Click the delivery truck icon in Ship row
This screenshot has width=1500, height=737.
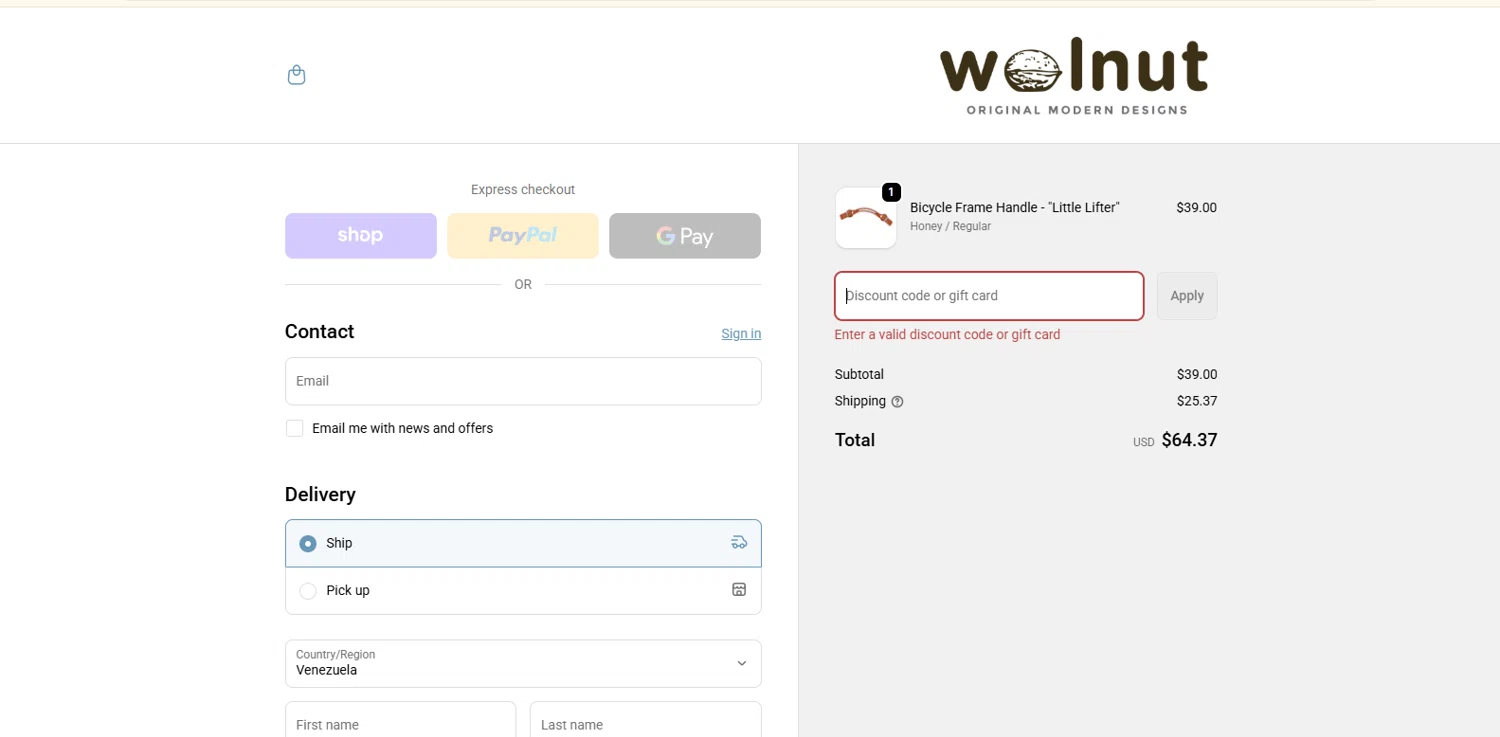coord(739,543)
